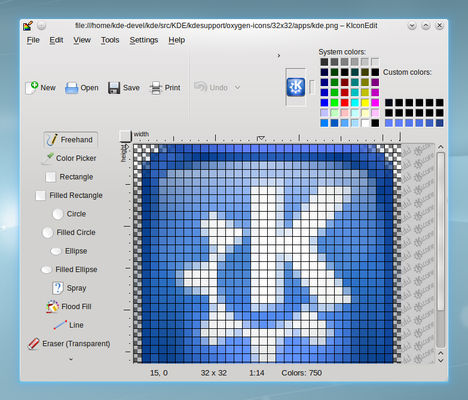Choose the Line tool

[x=69, y=325]
